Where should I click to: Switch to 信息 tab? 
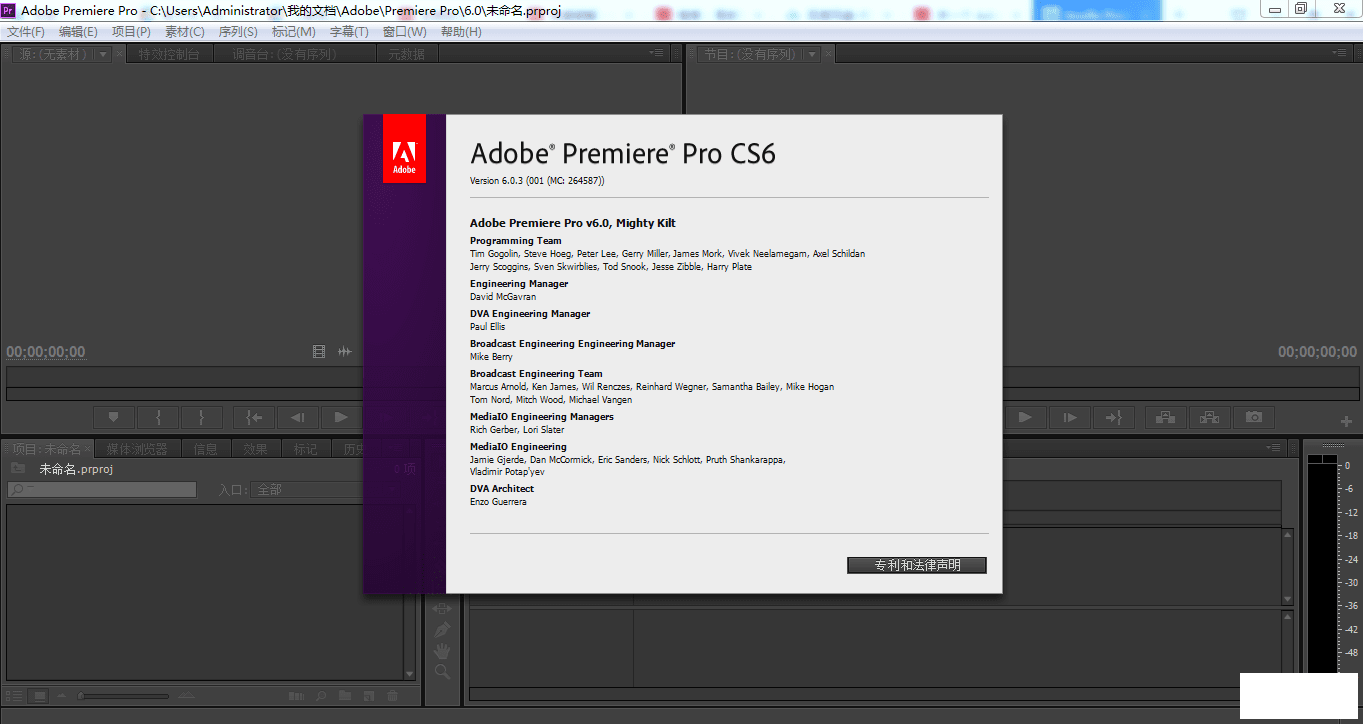tap(205, 449)
